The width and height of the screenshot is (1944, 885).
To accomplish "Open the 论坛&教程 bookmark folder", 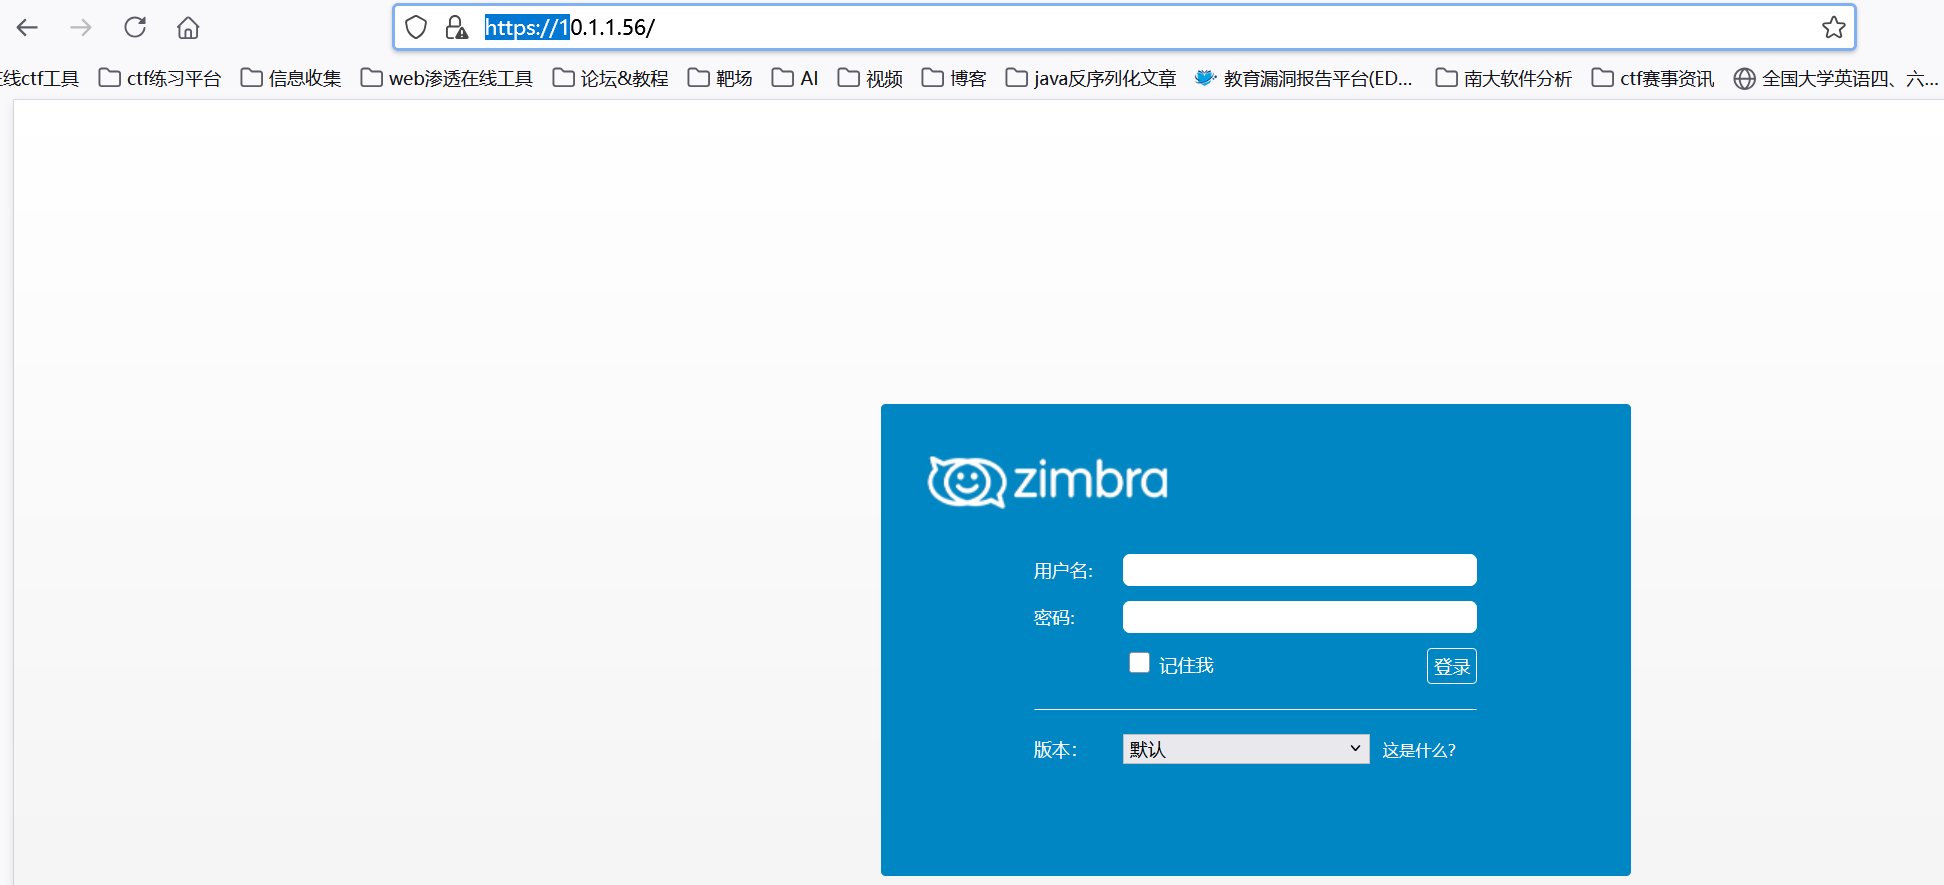I will tap(610, 78).
